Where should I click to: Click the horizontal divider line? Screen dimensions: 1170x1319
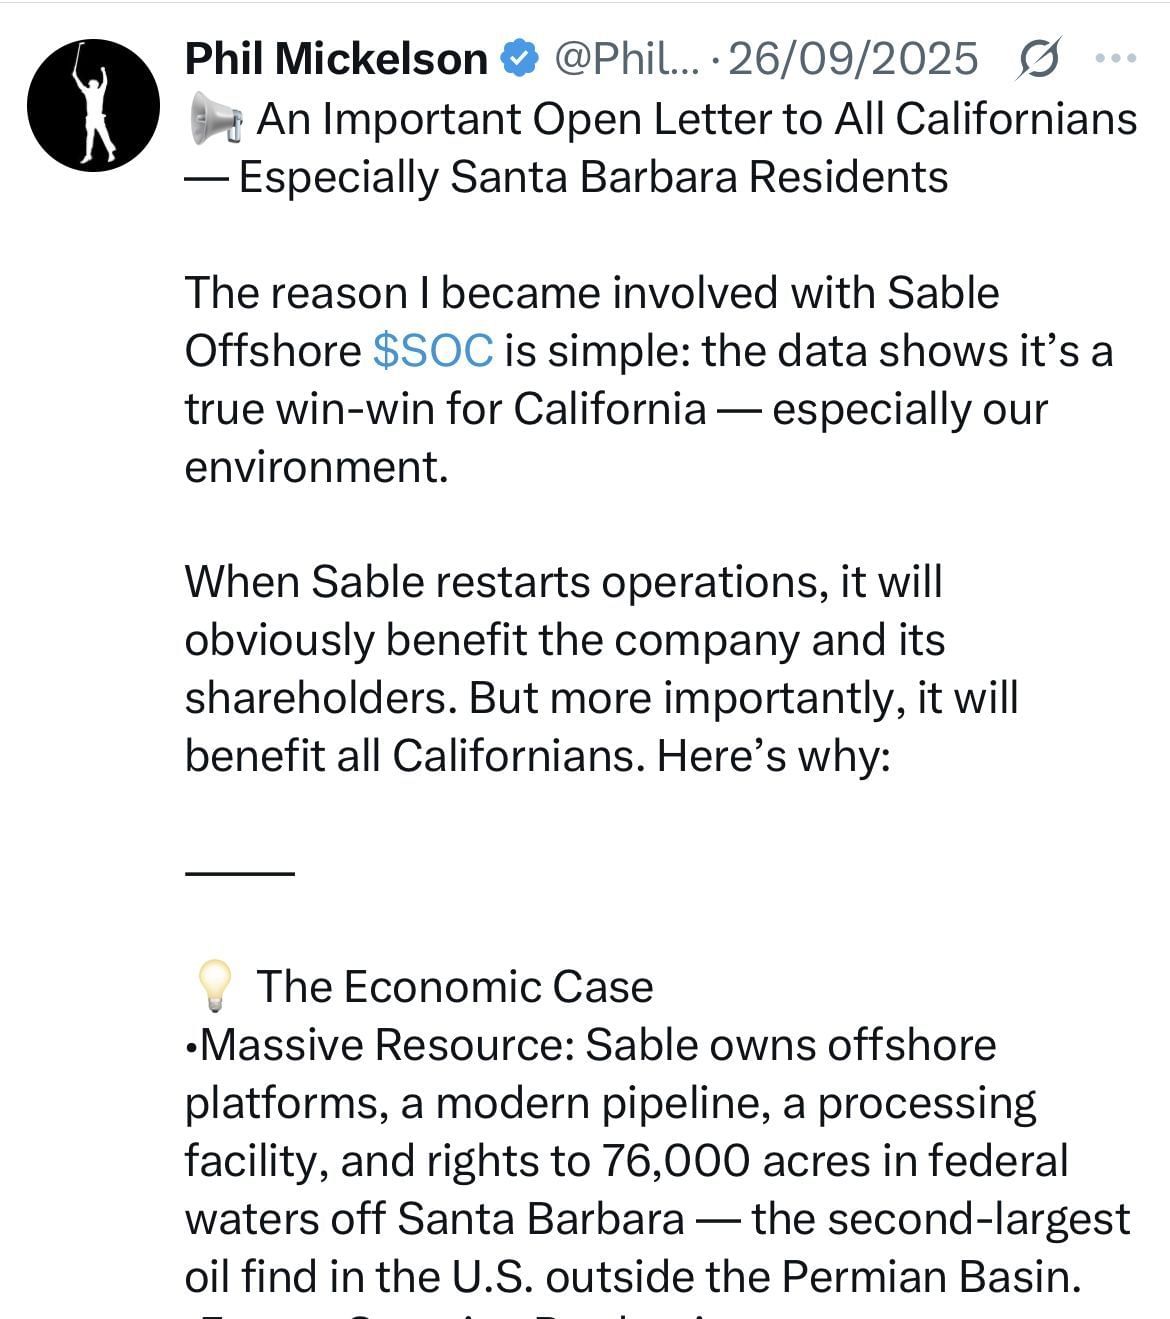240,873
